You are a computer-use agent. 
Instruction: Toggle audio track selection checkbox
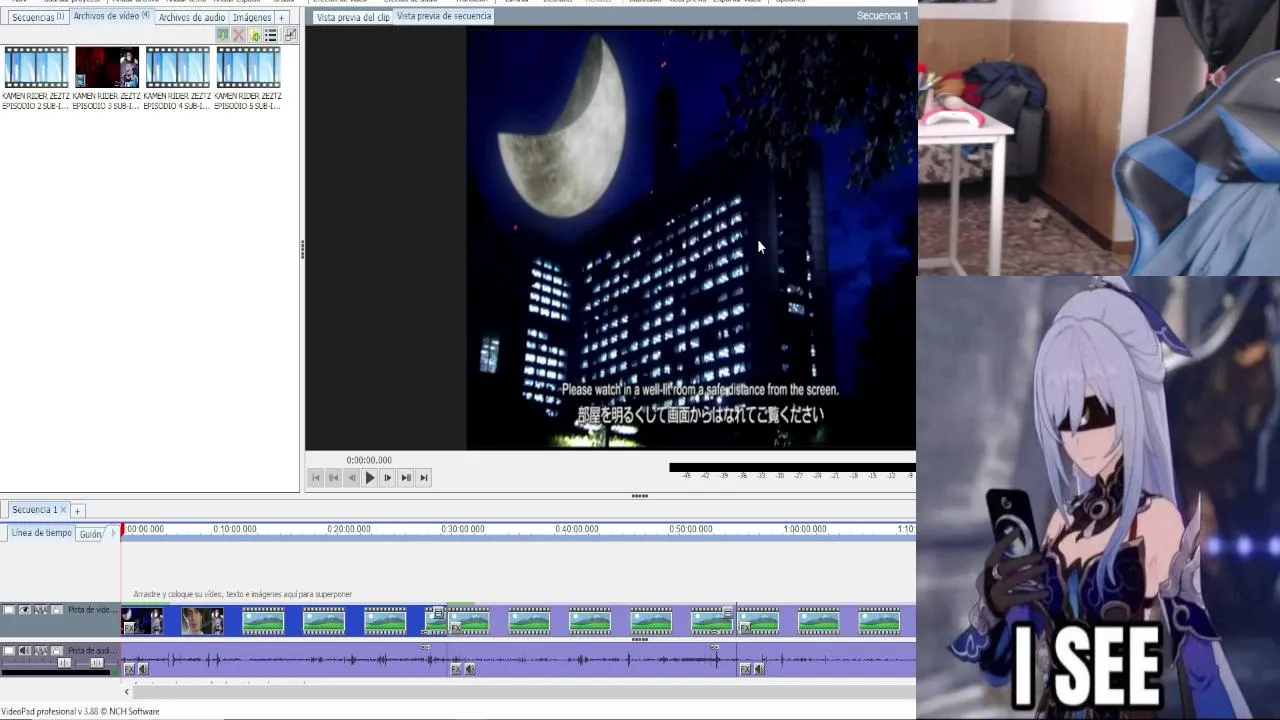[x=9, y=651]
